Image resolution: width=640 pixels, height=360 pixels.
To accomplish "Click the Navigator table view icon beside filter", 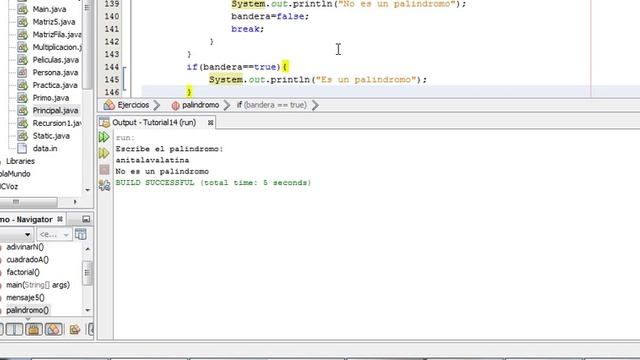I will (81, 234).
